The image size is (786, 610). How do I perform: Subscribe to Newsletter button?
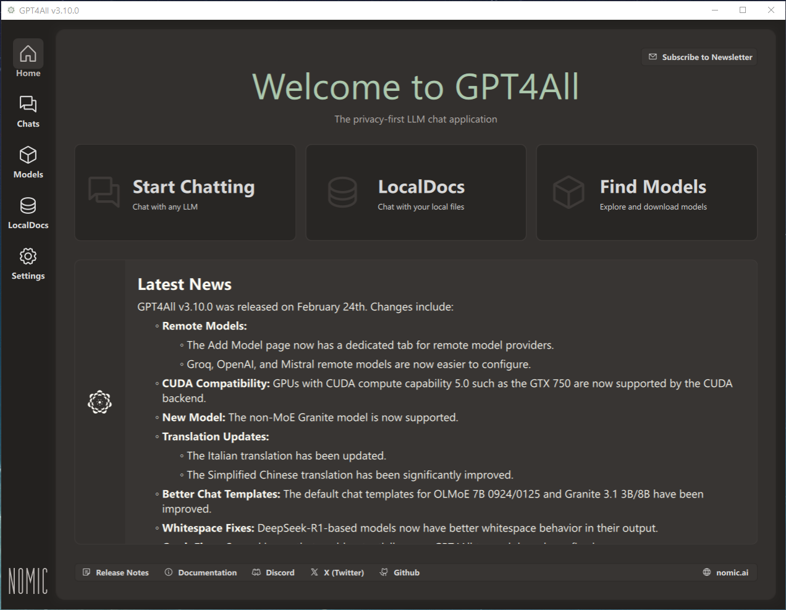(x=700, y=57)
